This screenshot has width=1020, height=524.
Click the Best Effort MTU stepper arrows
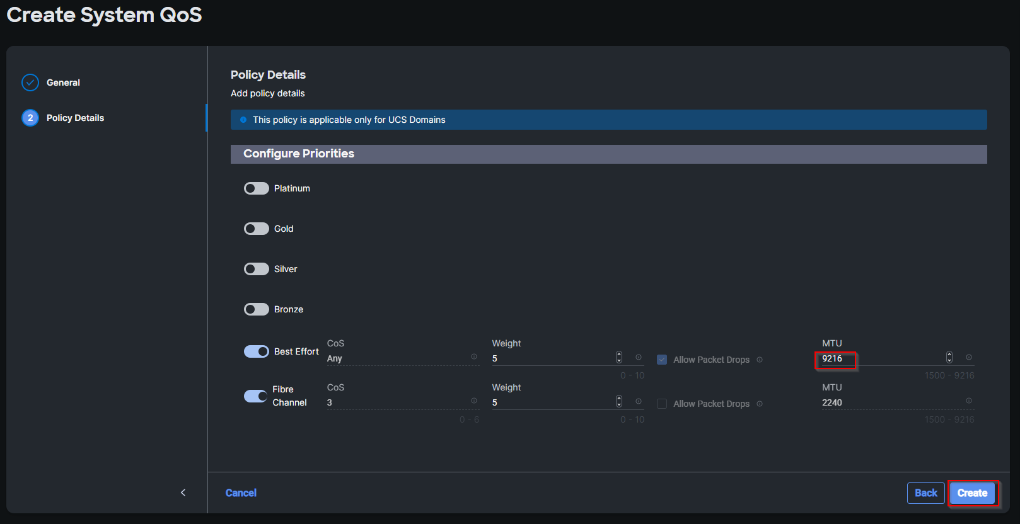pos(949,357)
